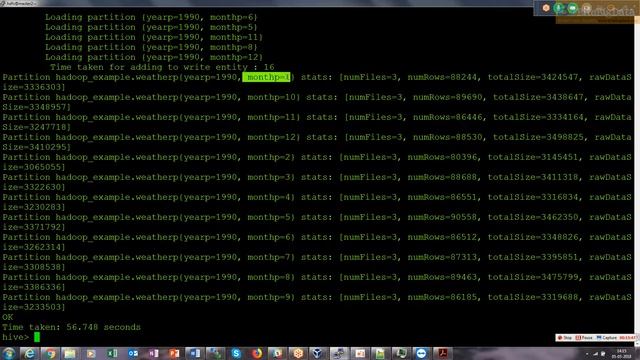Launch Internet Explorer from the taskbar
This screenshot has width=640, height=360.
tap(29, 353)
